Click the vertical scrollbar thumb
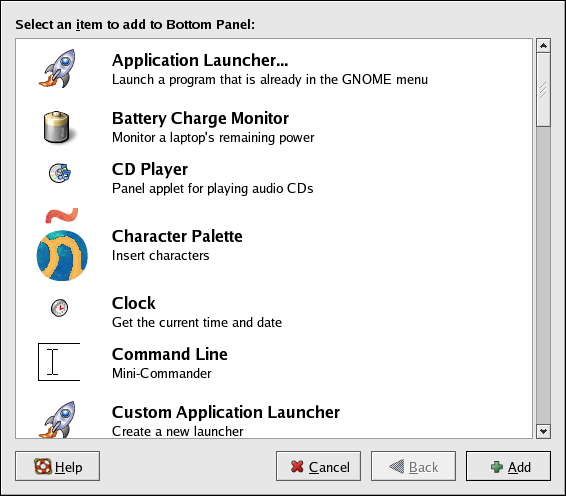The image size is (566, 496). [x=543, y=90]
